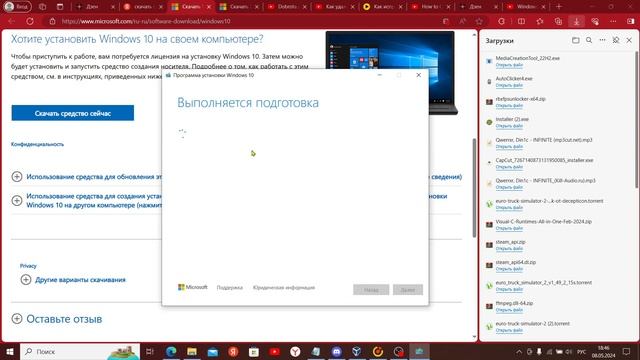Open Edge from taskbar
The image size is (640, 360).
click(x=171, y=351)
